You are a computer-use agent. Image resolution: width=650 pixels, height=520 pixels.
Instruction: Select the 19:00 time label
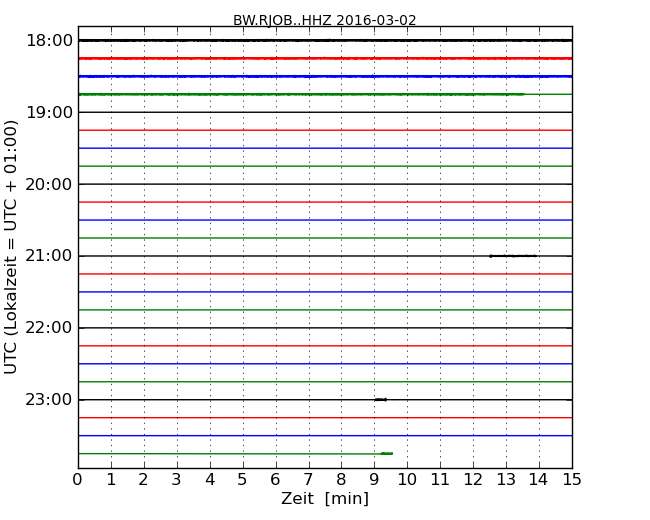[49, 112]
